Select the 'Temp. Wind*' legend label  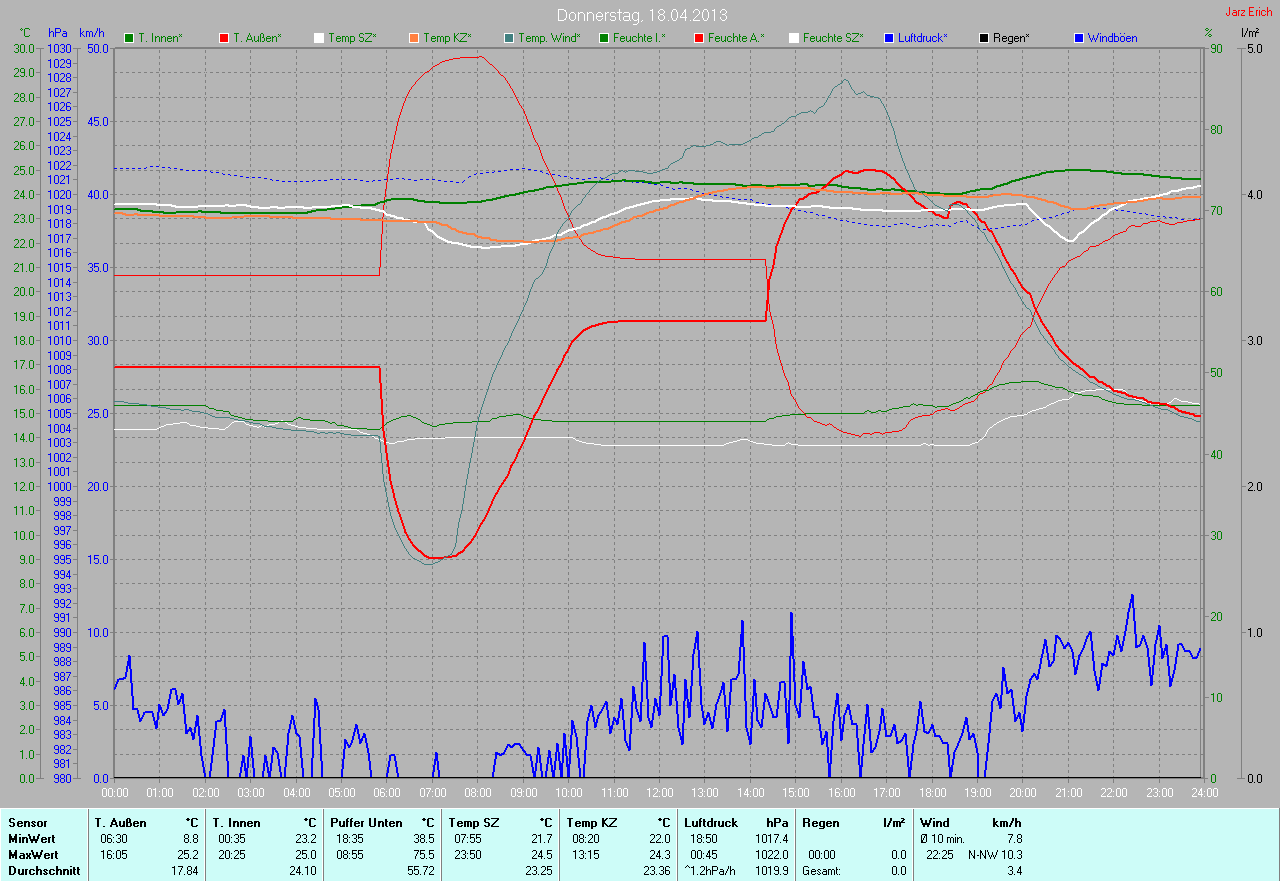pos(549,38)
